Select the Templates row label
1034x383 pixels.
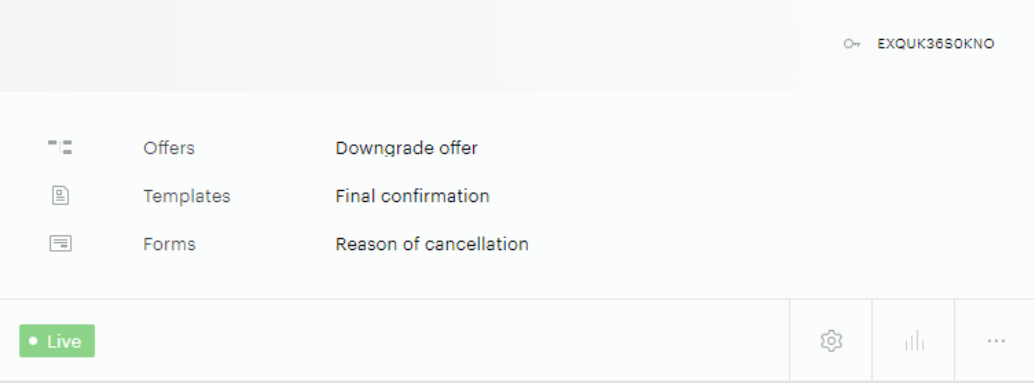point(187,196)
